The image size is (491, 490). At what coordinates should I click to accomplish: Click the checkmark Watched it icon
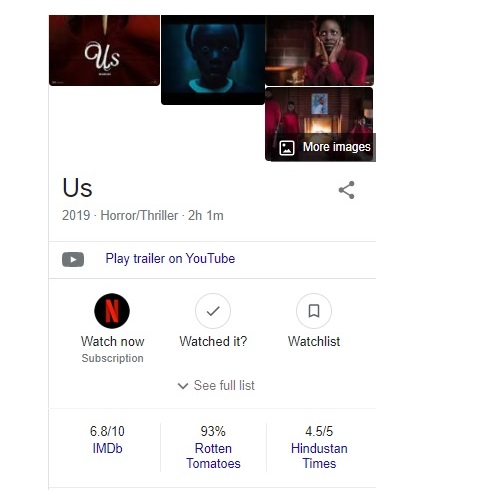click(x=213, y=311)
